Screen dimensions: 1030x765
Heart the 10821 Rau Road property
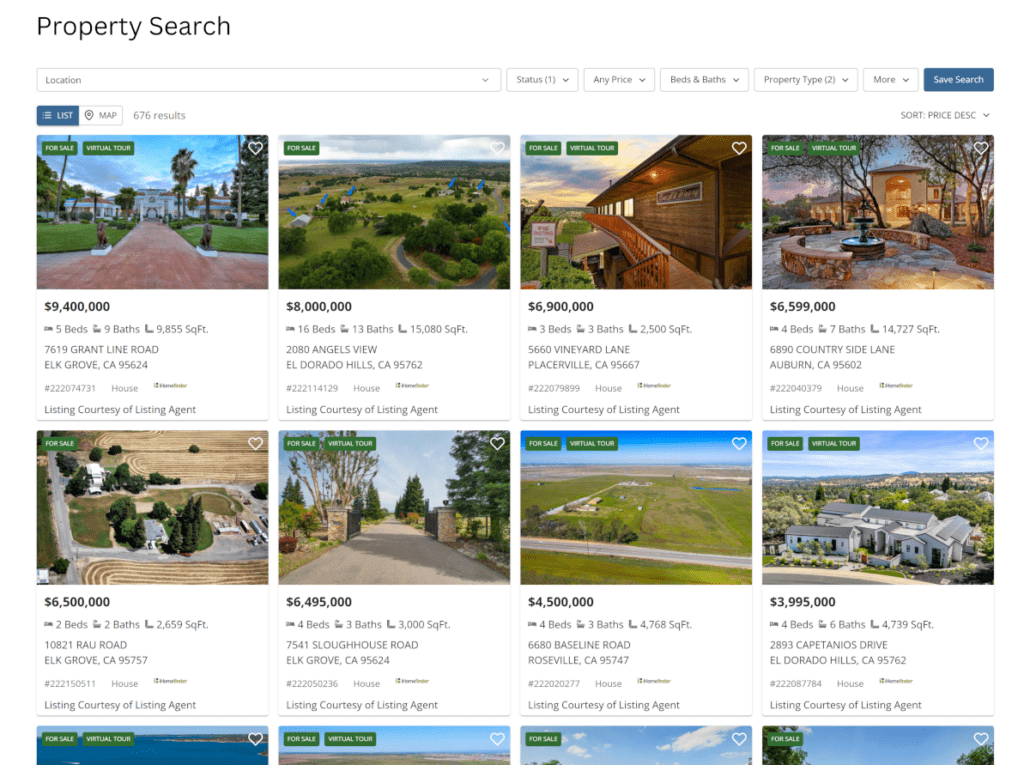click(x=255, y=444)
